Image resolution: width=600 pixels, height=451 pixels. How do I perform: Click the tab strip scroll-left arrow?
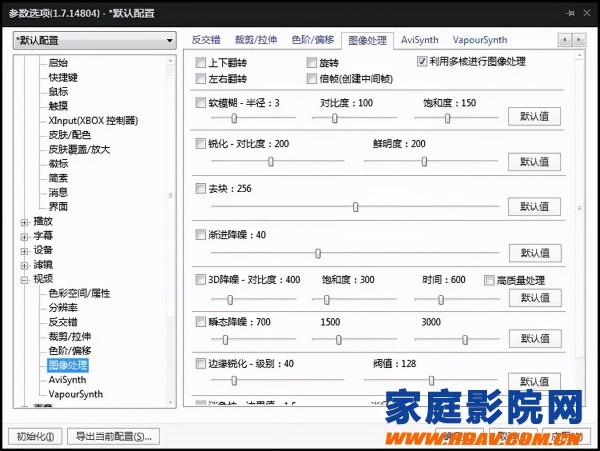[x=565, y=40]
